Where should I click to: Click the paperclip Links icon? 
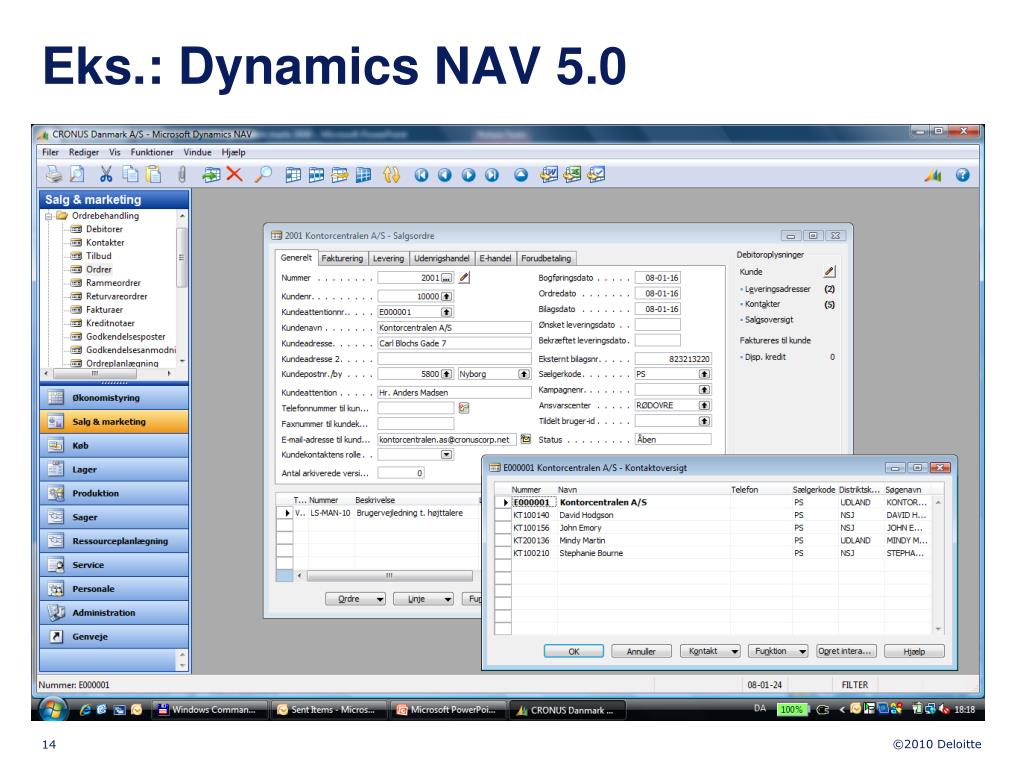182,174
